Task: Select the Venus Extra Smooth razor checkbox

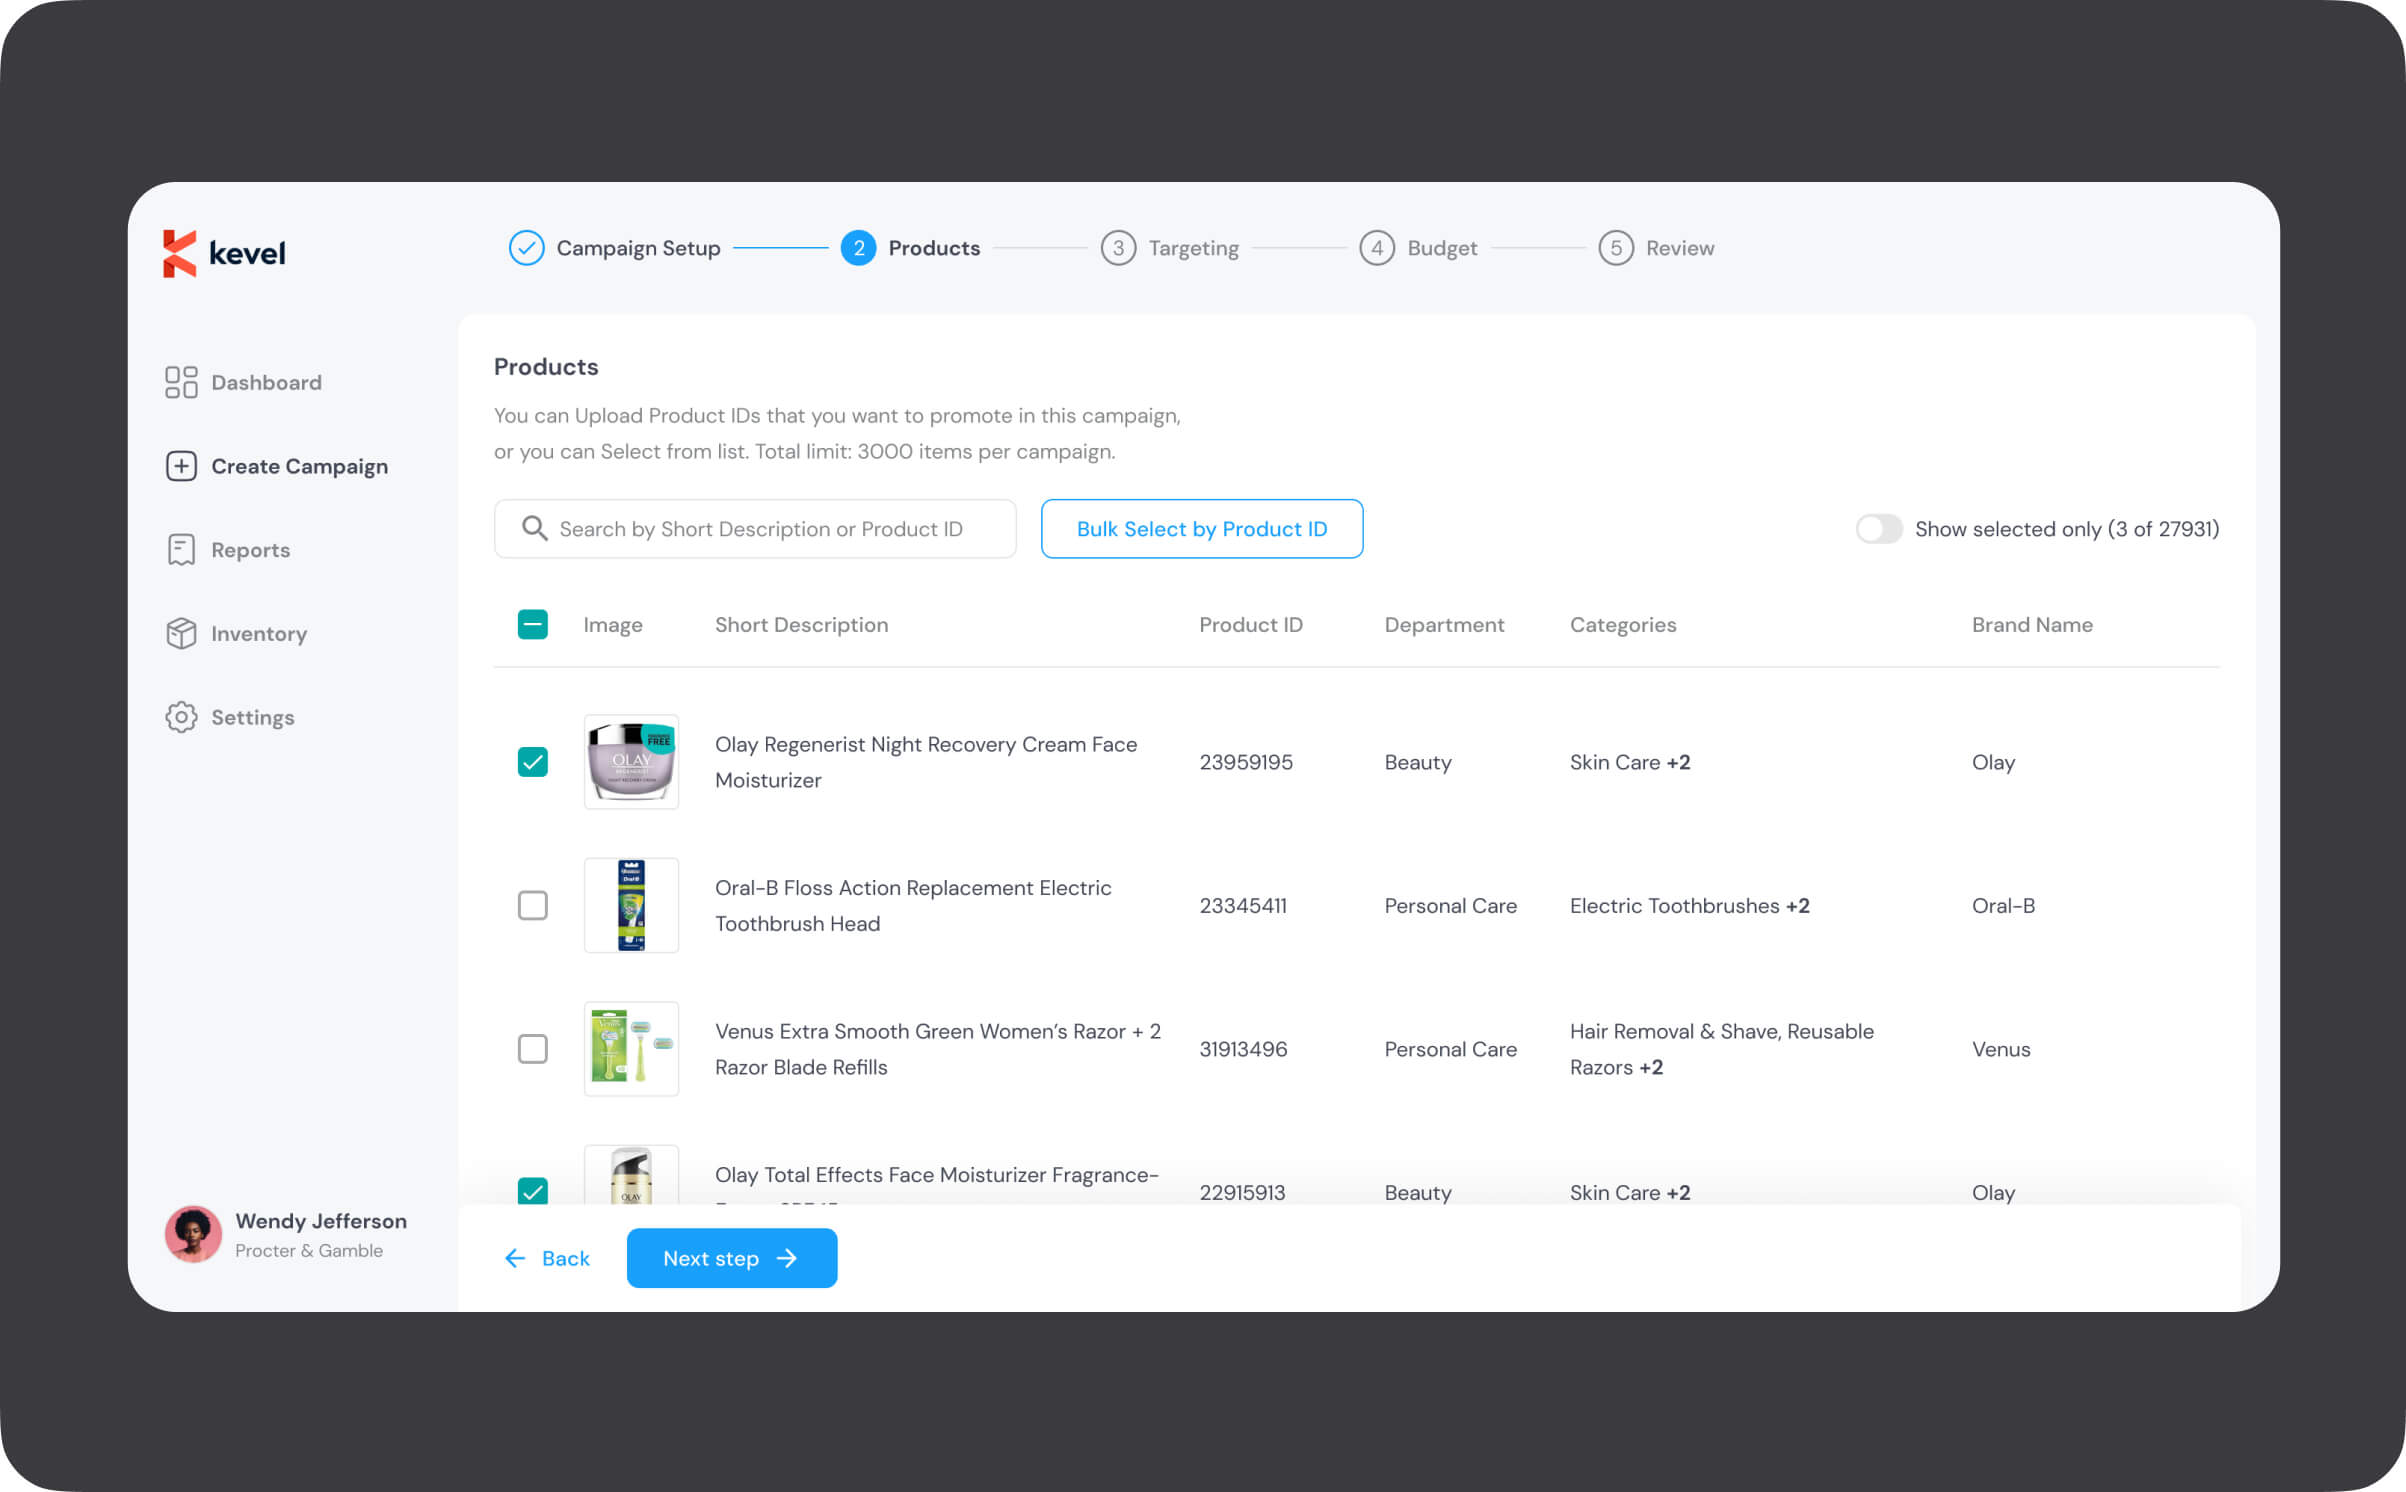Action: [x=533, y=1049]
